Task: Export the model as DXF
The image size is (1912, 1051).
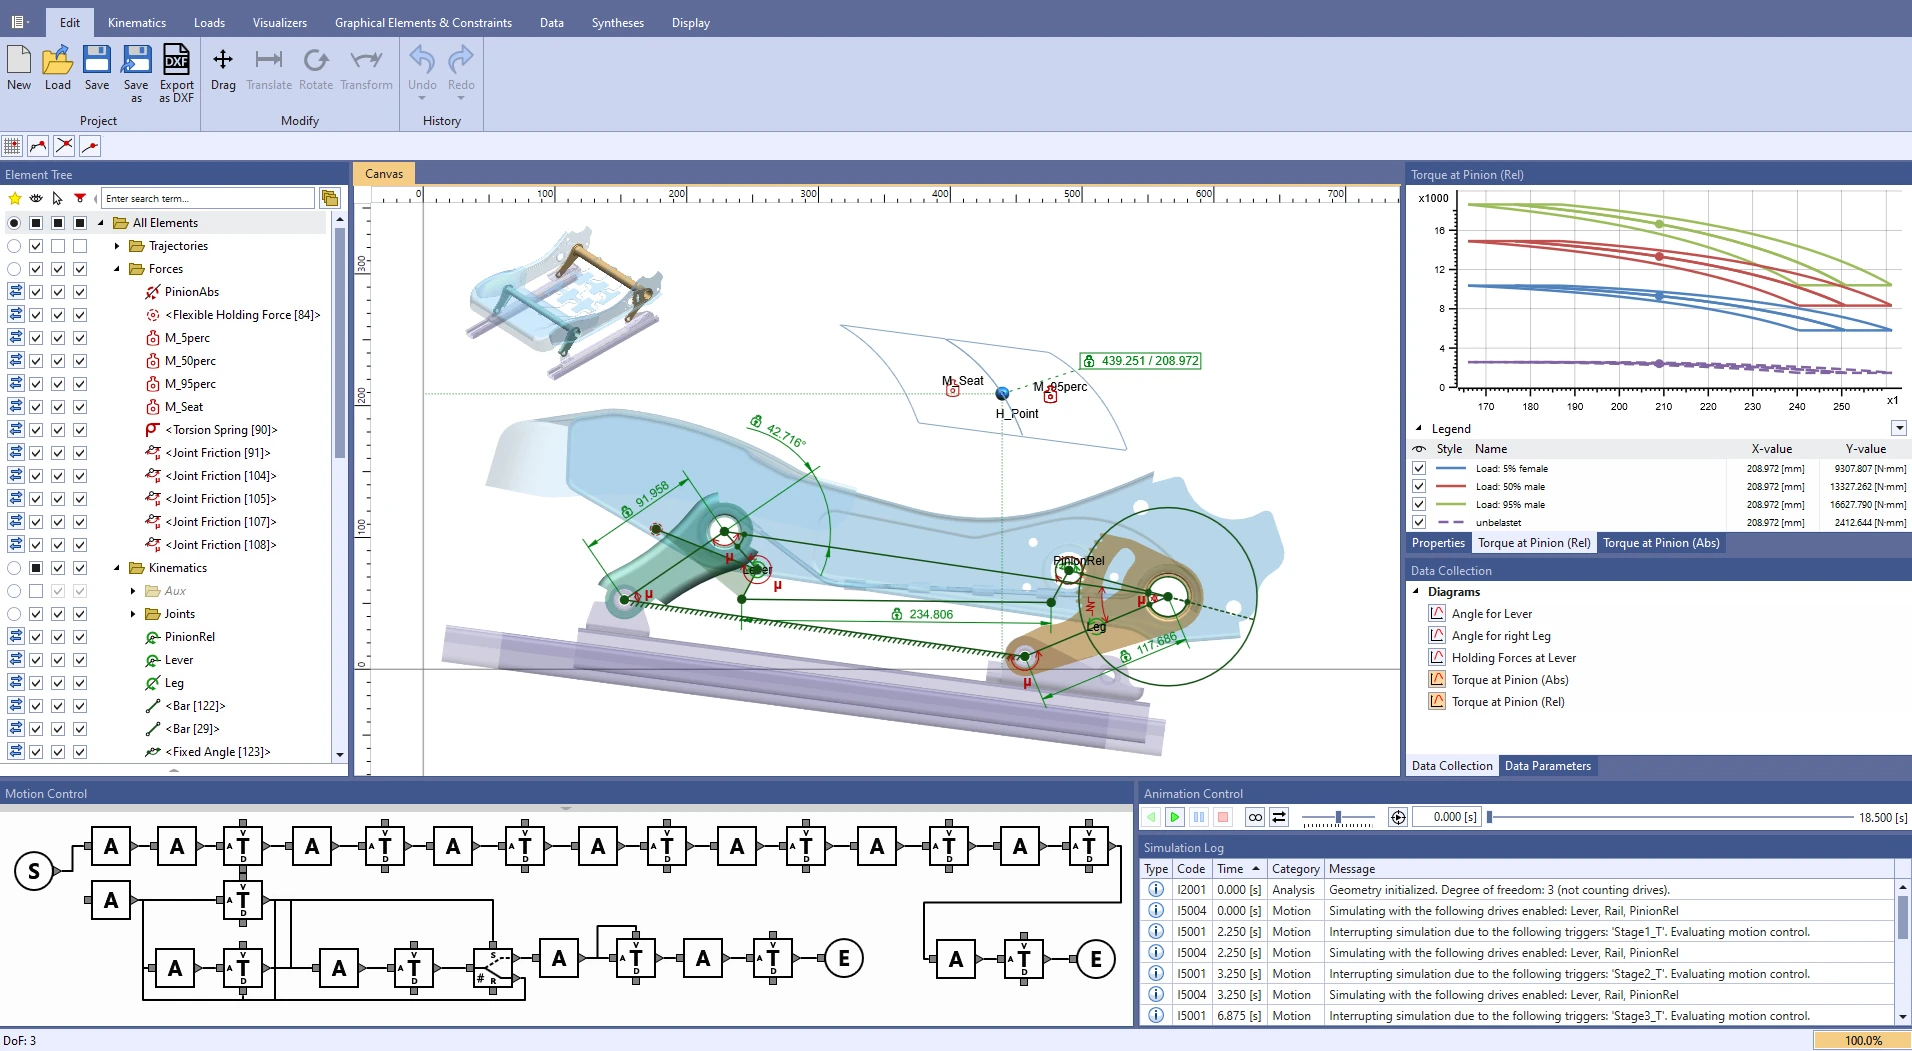Action: click(177, 74)
